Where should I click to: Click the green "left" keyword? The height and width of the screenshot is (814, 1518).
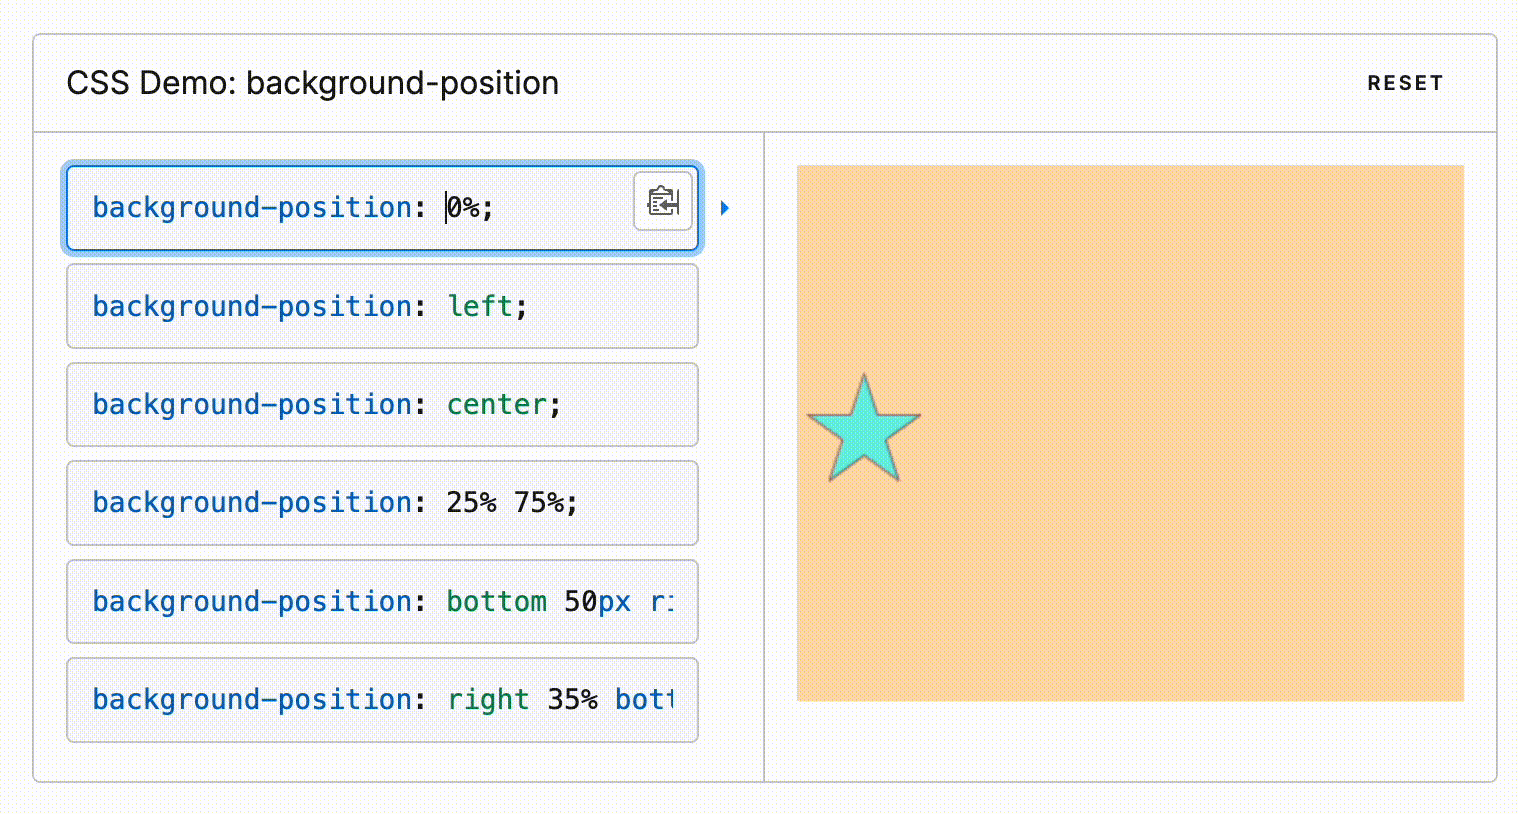[480, 306]
